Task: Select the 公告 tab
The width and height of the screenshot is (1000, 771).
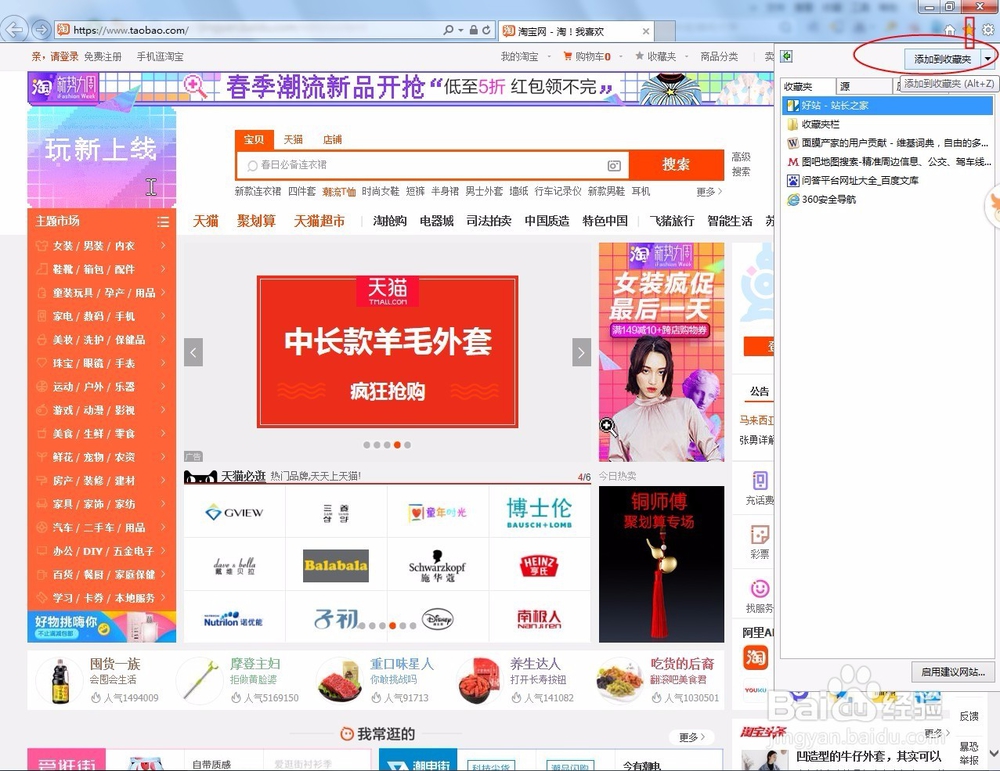Action: coord(759,392)
